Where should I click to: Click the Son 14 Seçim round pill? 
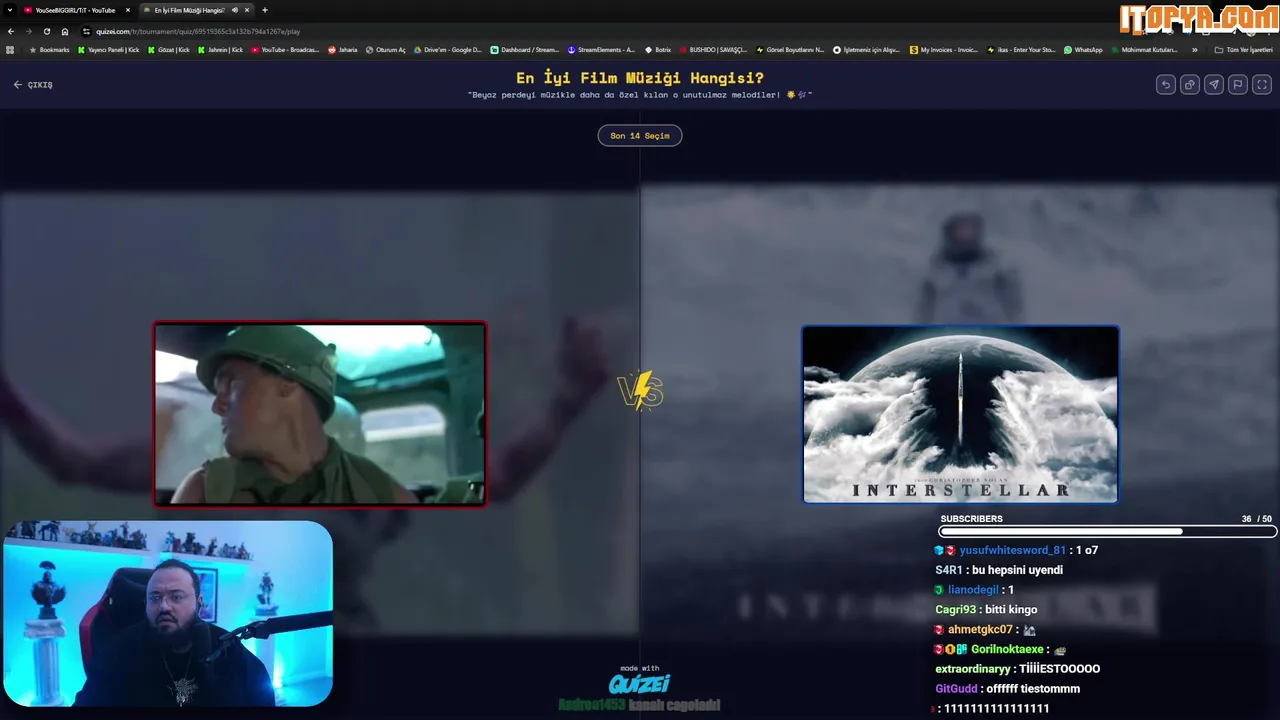click(x=640, y=135)
